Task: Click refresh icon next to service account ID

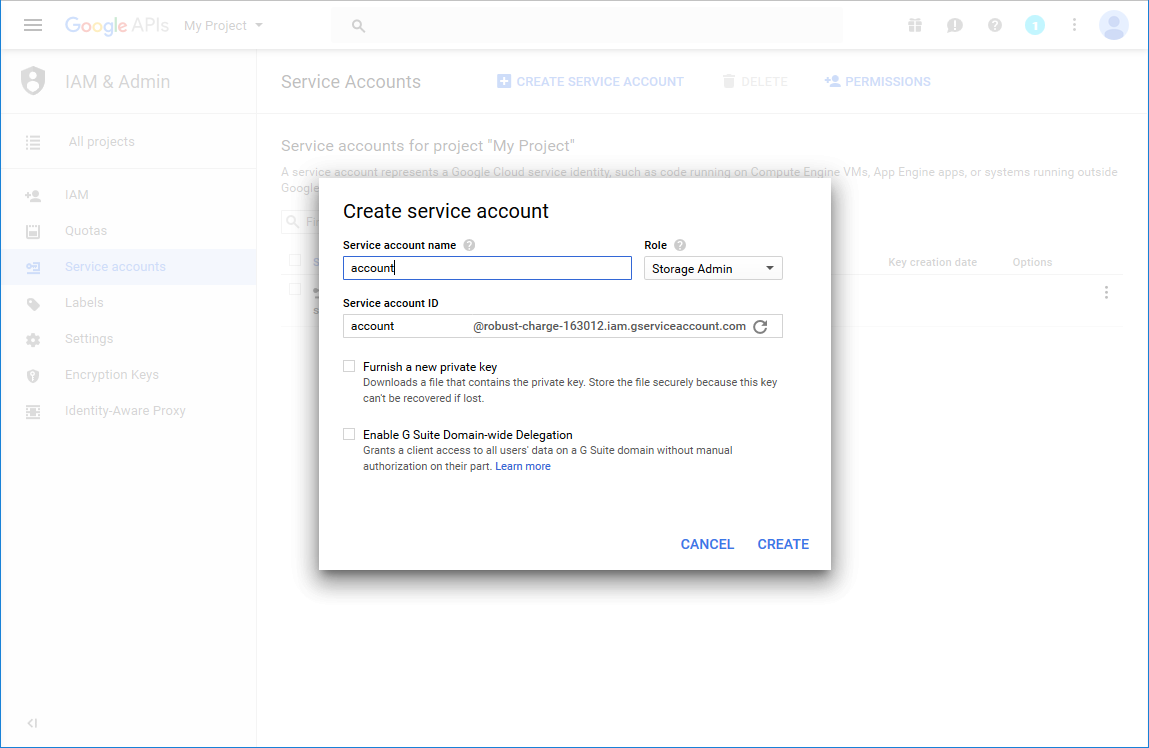Action: 760,327
